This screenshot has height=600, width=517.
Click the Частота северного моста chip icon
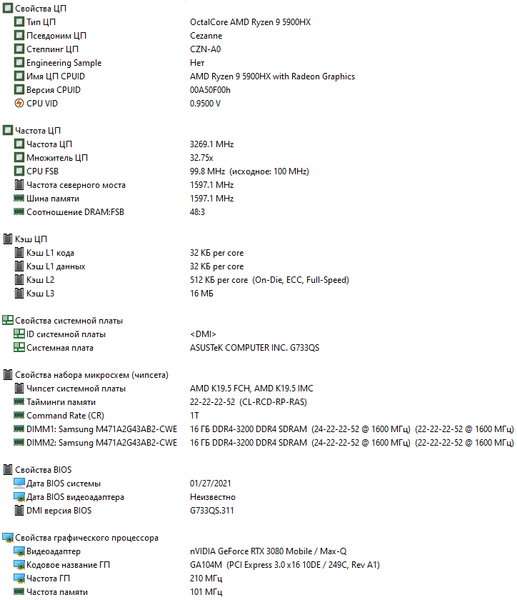pos(19,185)
